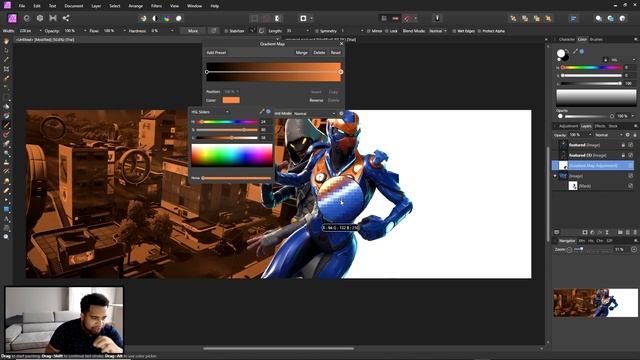
Task: Open the Layers panel blend mode dropdown
Action: (x=609, y=135)
